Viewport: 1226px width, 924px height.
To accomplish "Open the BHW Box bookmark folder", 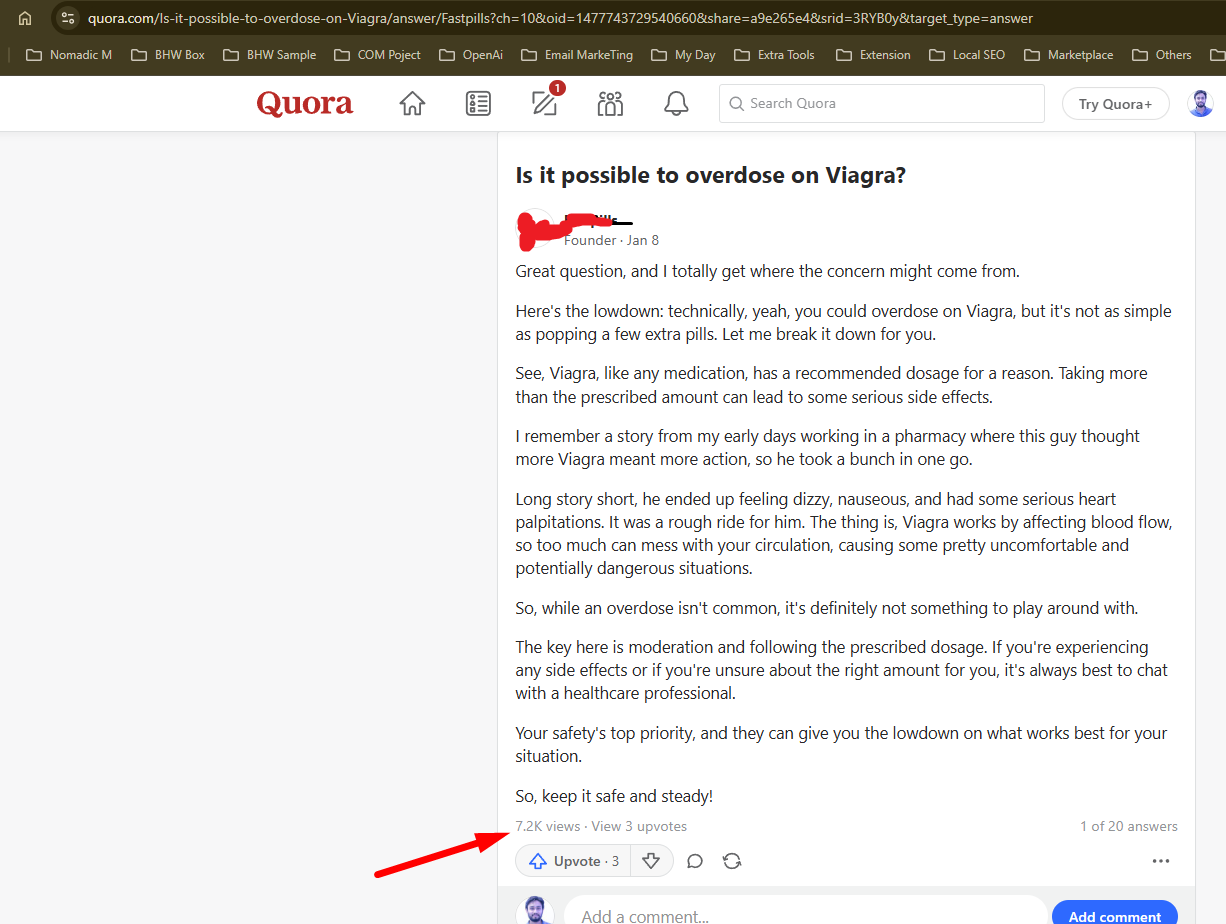I will pos(168,55).
